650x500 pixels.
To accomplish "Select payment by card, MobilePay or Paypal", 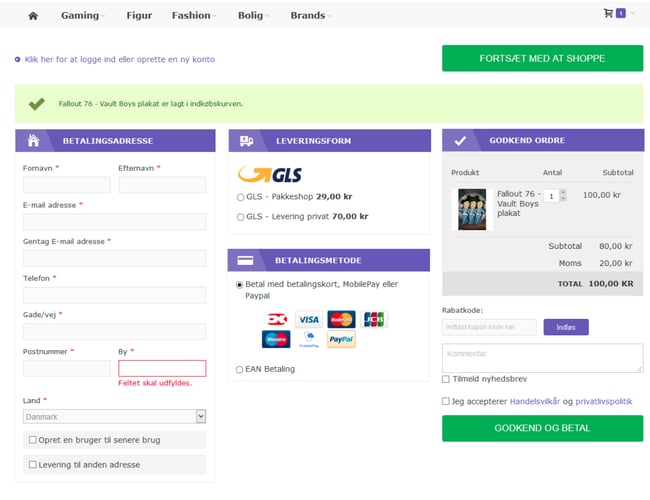I will (239, 285).
